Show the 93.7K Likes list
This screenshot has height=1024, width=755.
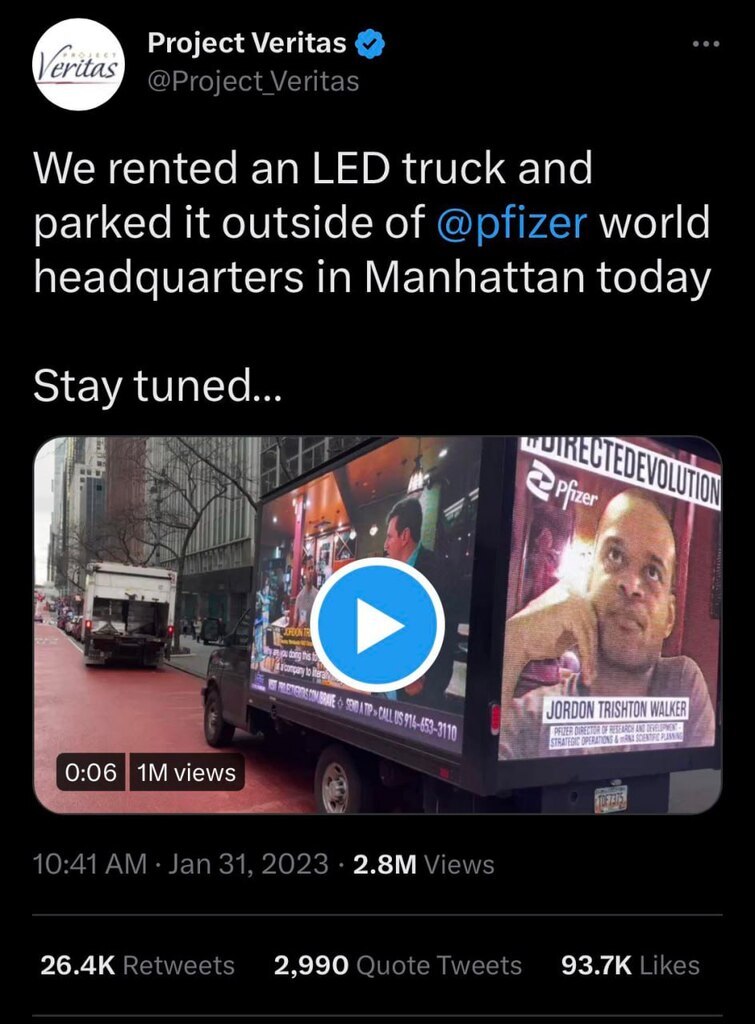[630, 965]
